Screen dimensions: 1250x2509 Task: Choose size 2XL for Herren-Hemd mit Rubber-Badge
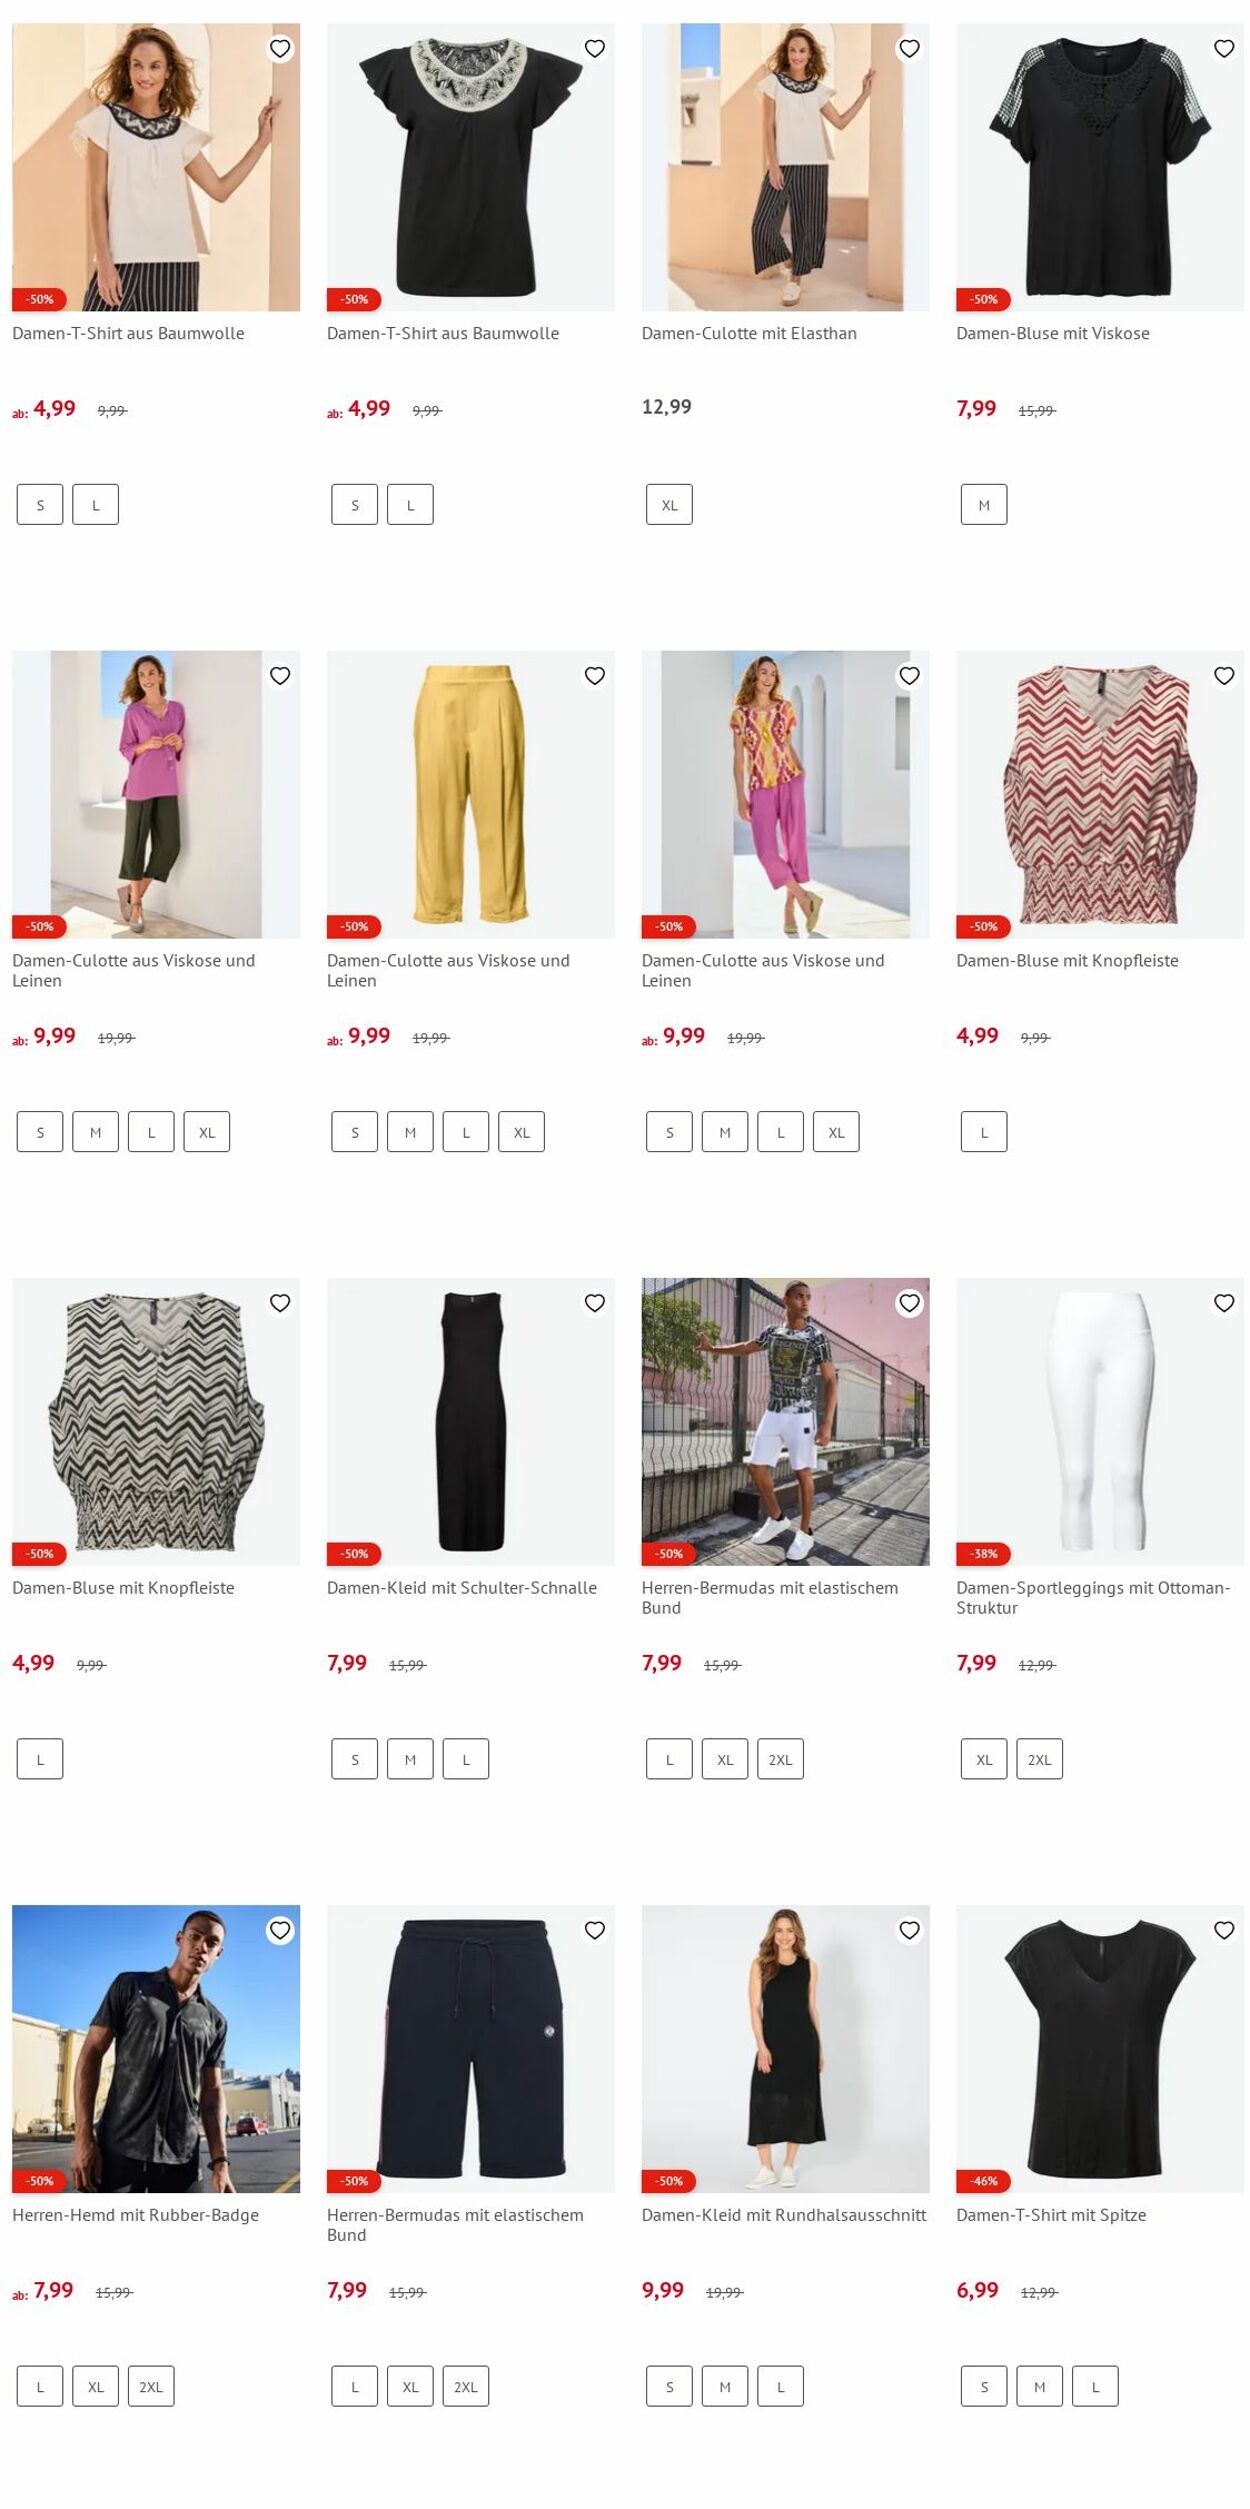tap(151, 2386)
